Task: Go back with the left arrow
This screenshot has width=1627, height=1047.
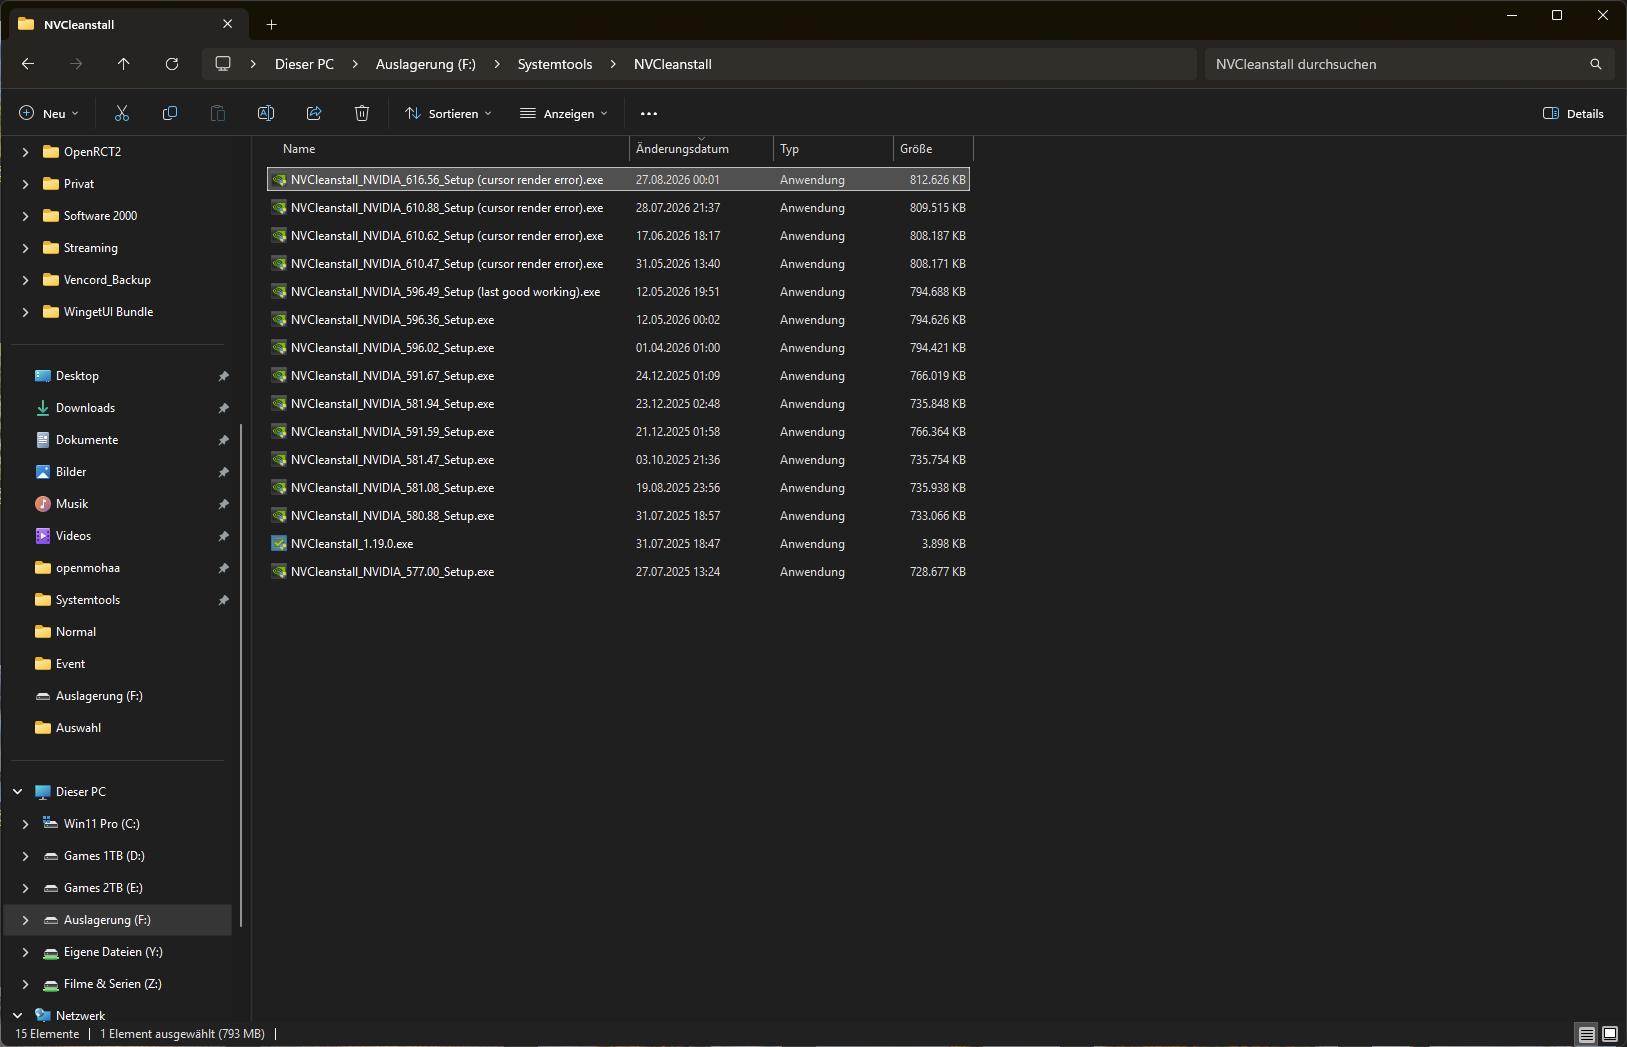Action: pyautogui.click(x=28, y=64)
